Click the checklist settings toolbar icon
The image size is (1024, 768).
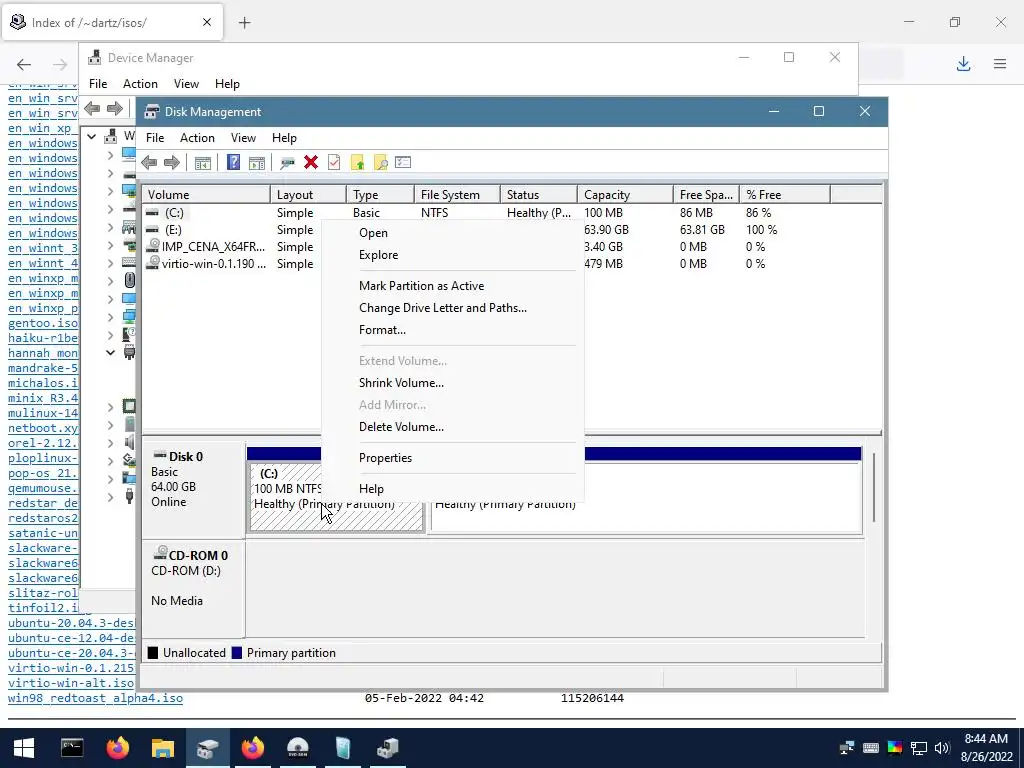pyautogui.click(x=403, y=162)
